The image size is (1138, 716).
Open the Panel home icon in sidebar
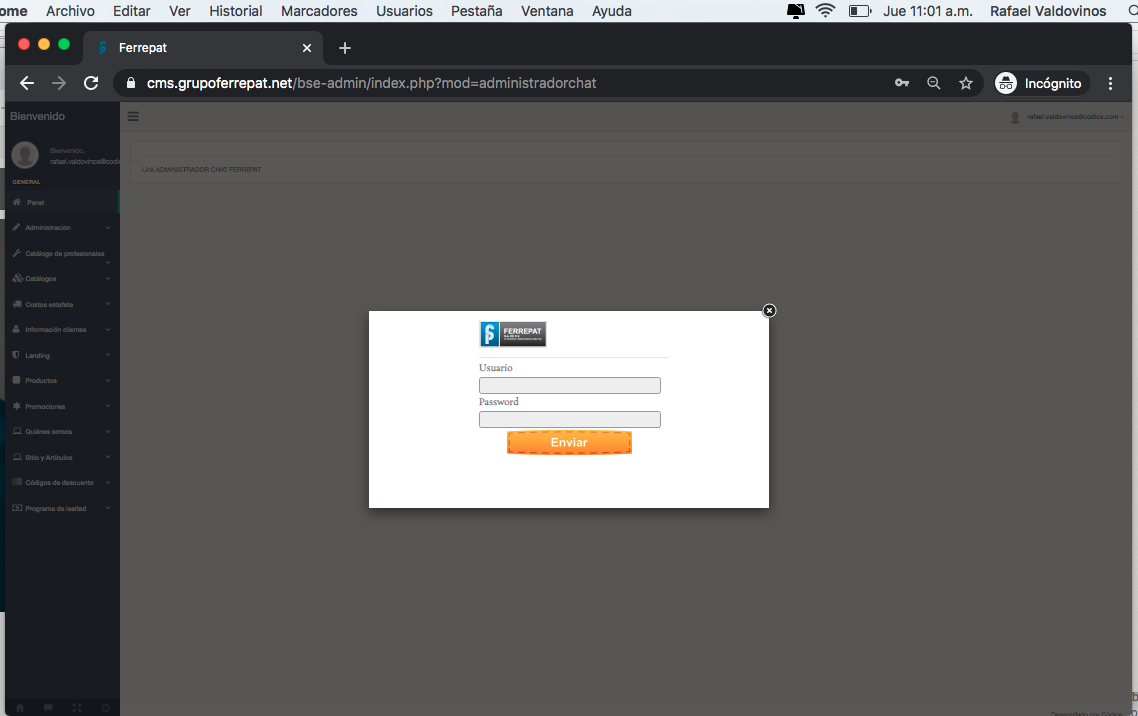17,202
